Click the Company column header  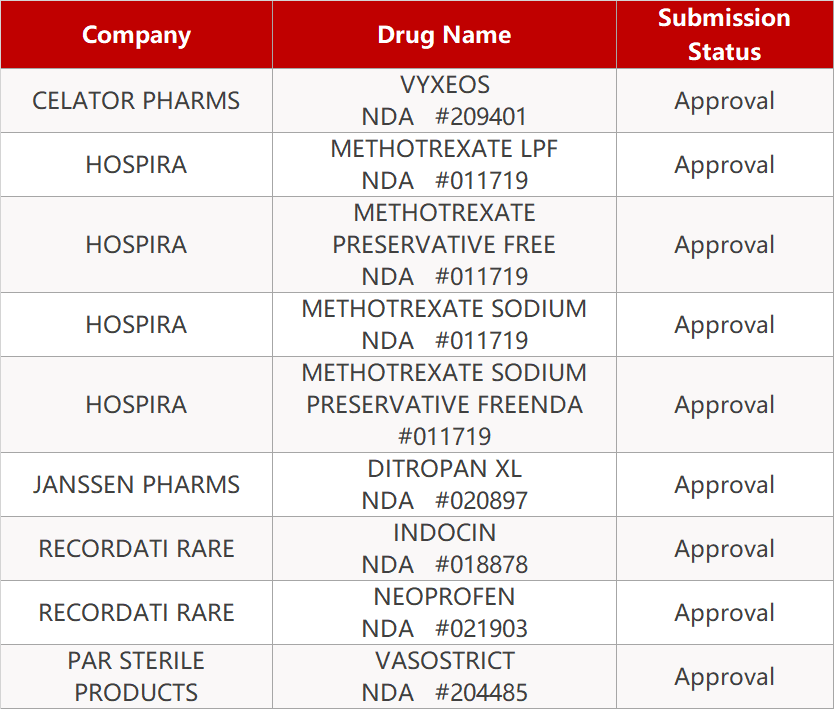pyautogui.click(x=136, y=35)
